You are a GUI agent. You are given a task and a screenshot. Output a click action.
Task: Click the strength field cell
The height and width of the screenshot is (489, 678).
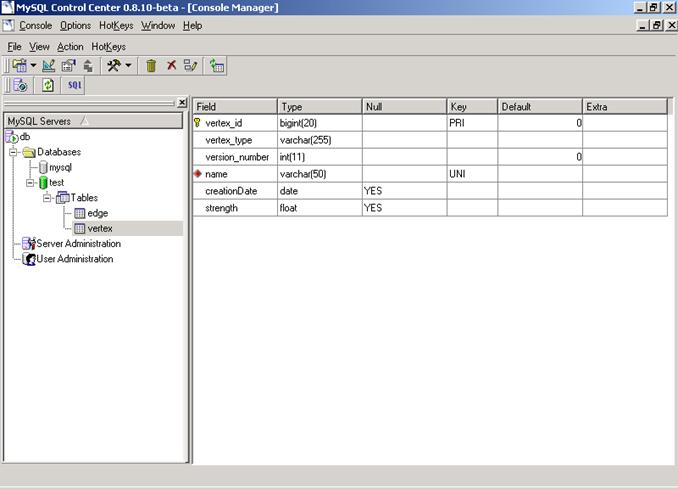(235, 208)
